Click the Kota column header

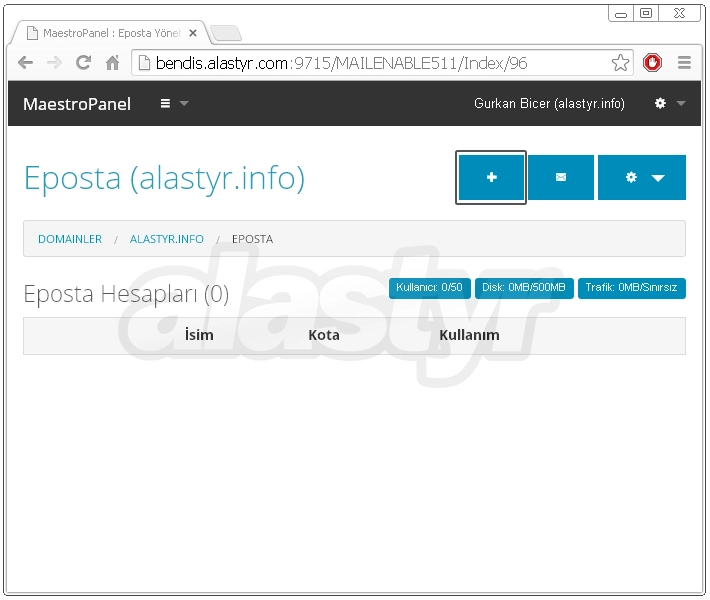(x=324, y=335)
